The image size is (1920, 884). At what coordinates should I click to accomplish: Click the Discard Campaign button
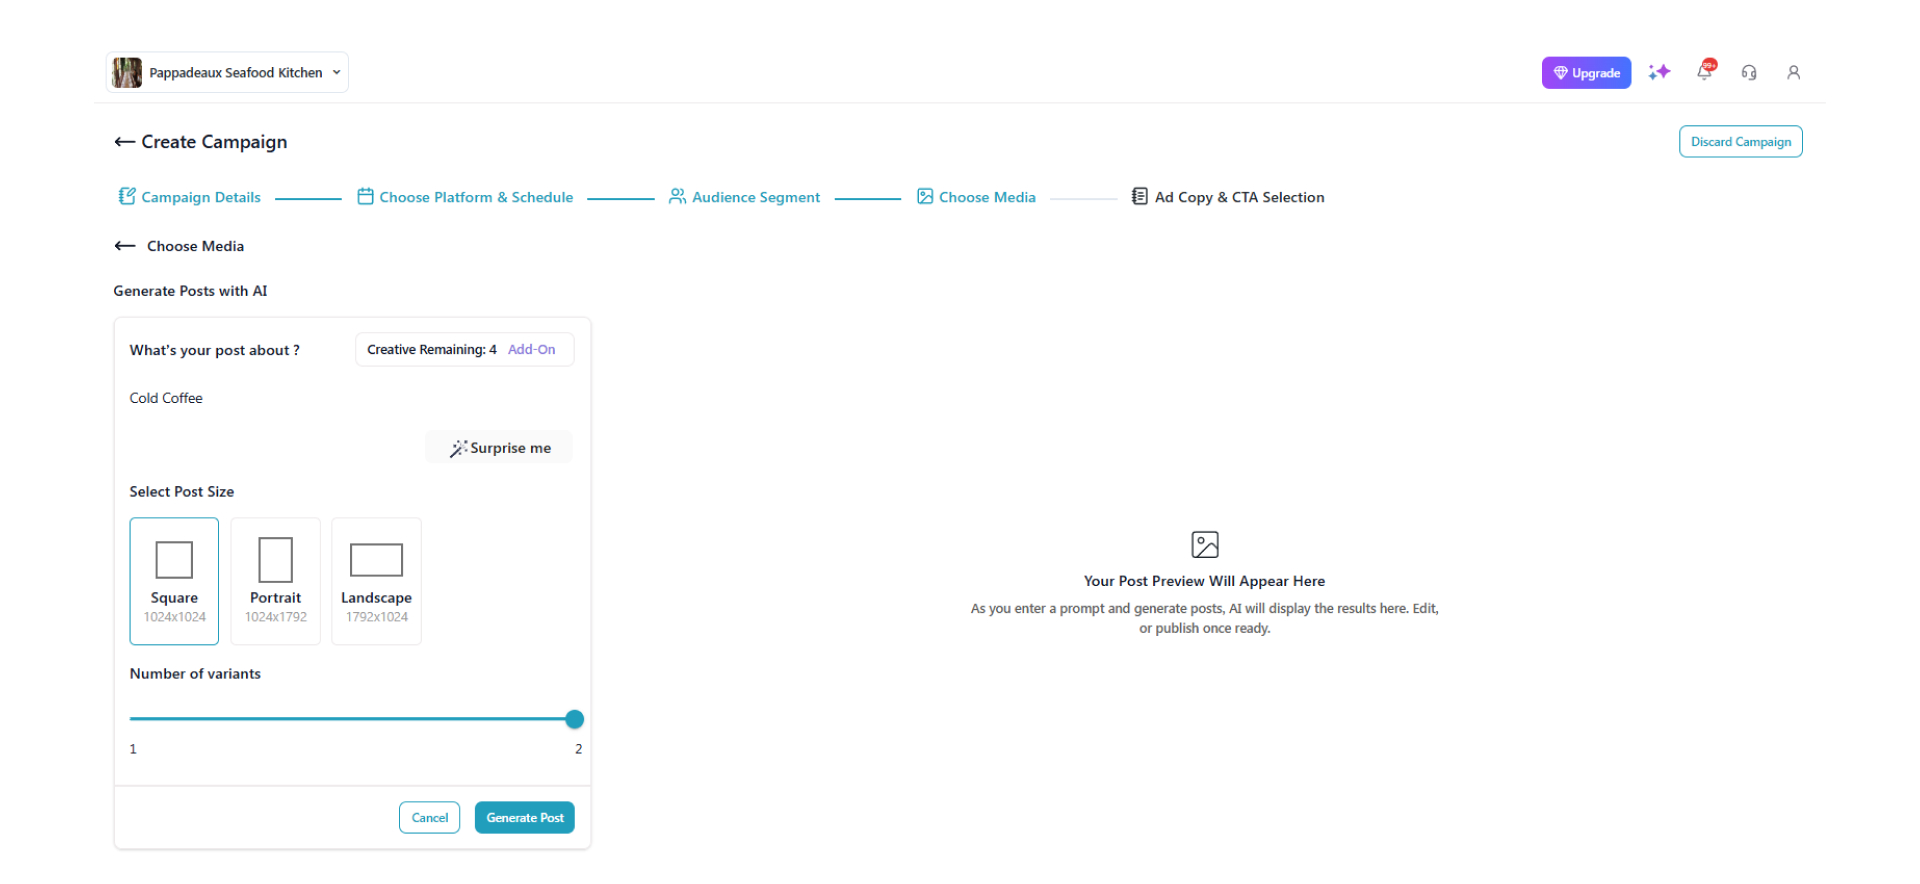(x=1740, y=142)
